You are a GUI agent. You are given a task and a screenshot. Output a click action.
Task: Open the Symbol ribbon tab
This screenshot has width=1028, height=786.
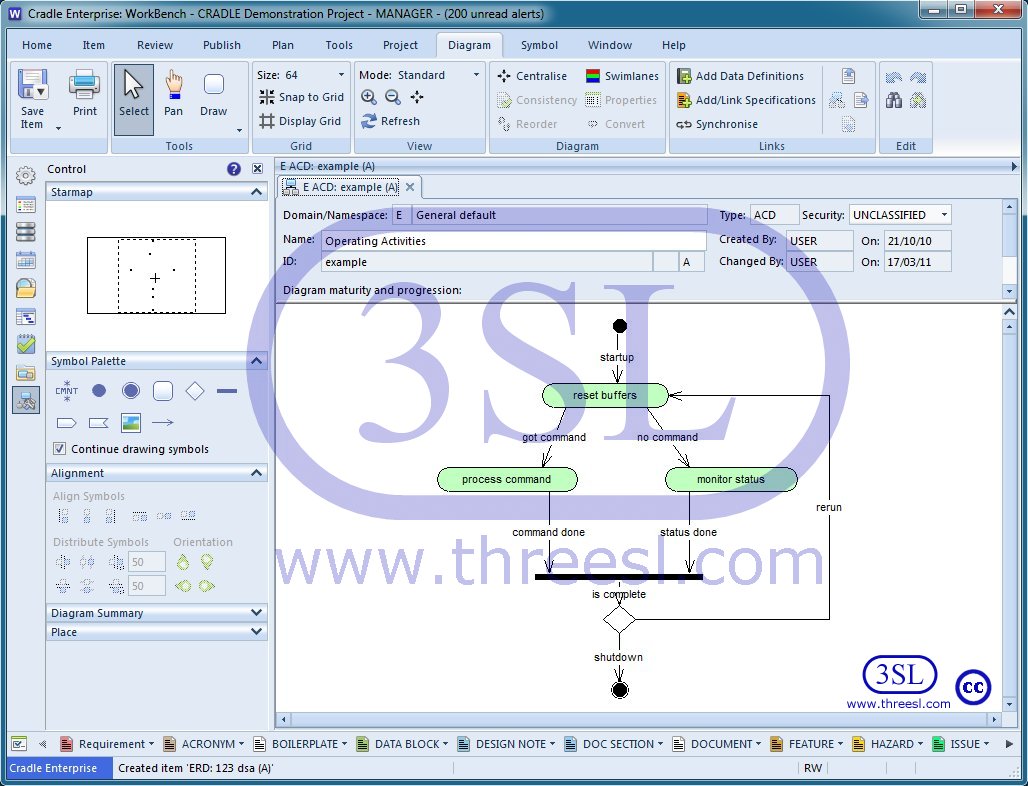coord(539,45)
